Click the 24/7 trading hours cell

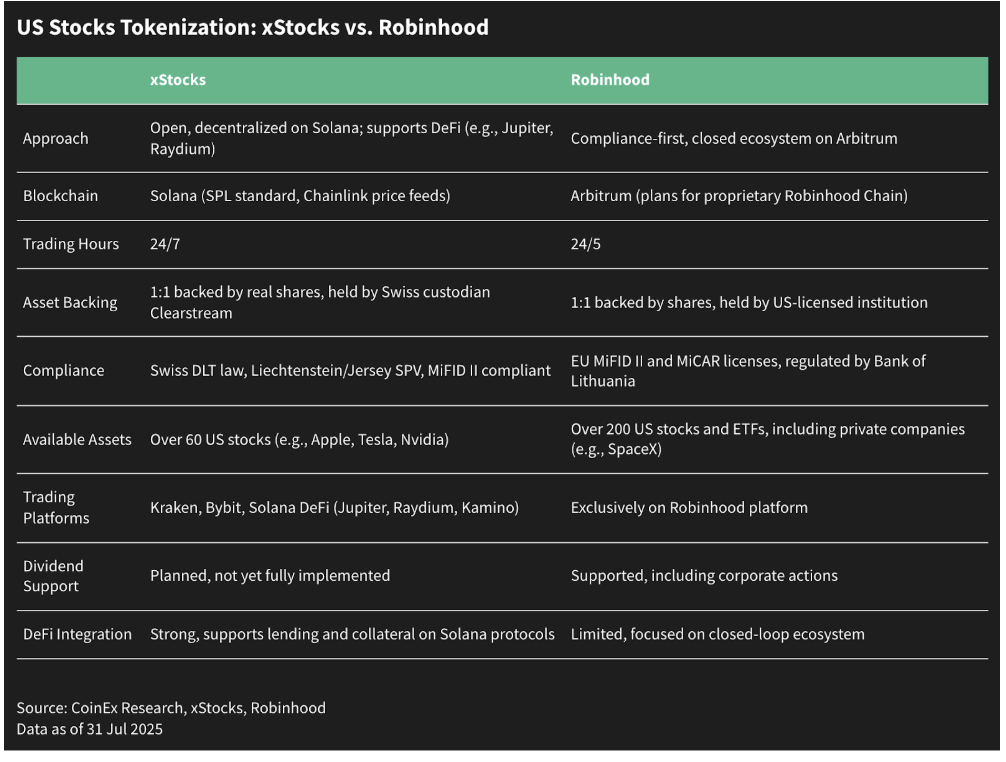click(x=165, y=244)
